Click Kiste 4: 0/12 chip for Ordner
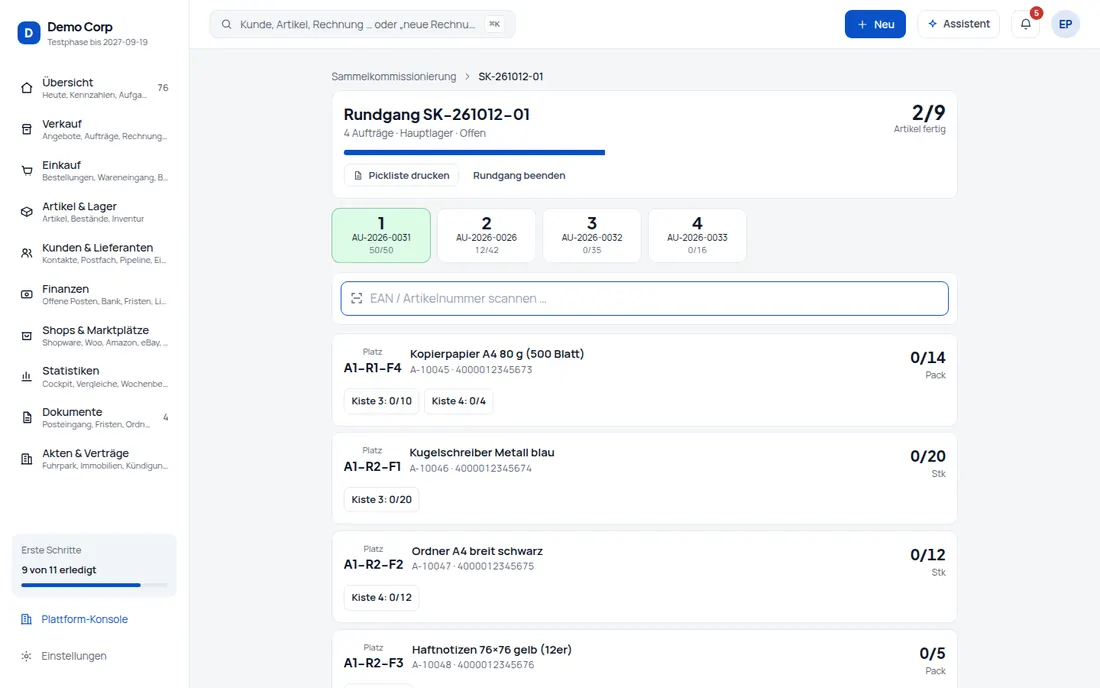This screenshot has width=1100, height=688. tap(381, 598)
